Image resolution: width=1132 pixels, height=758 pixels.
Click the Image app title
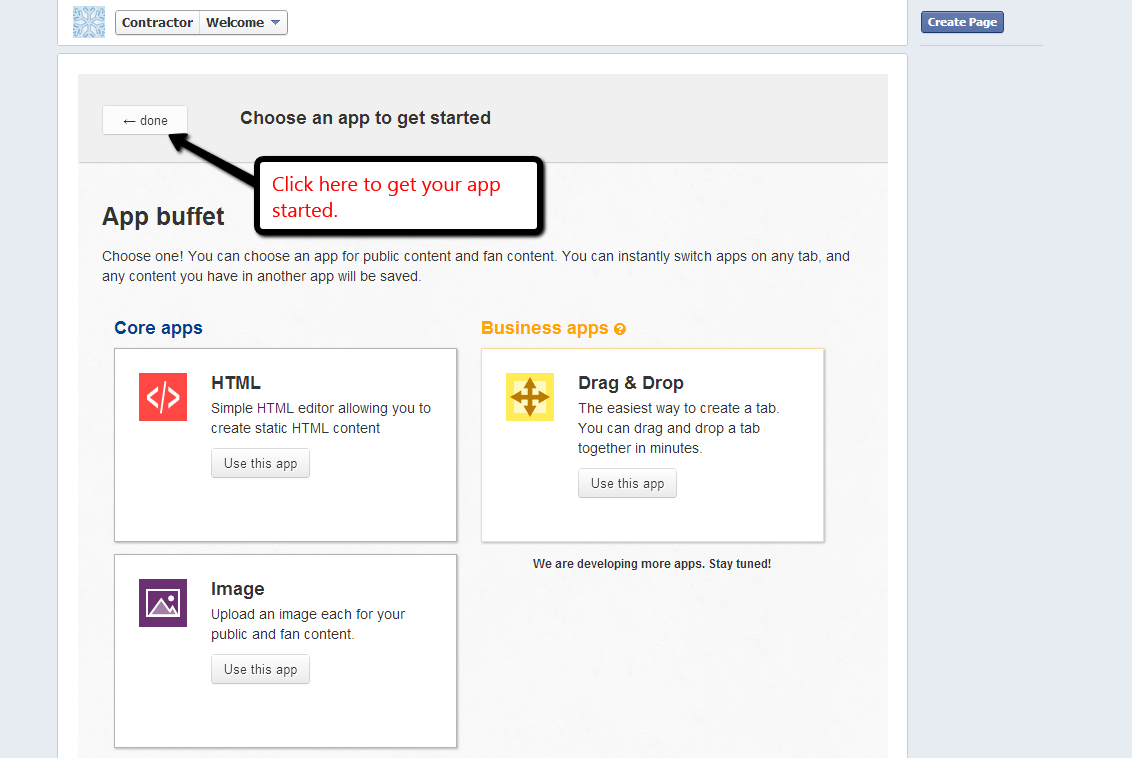pos(238,589)
